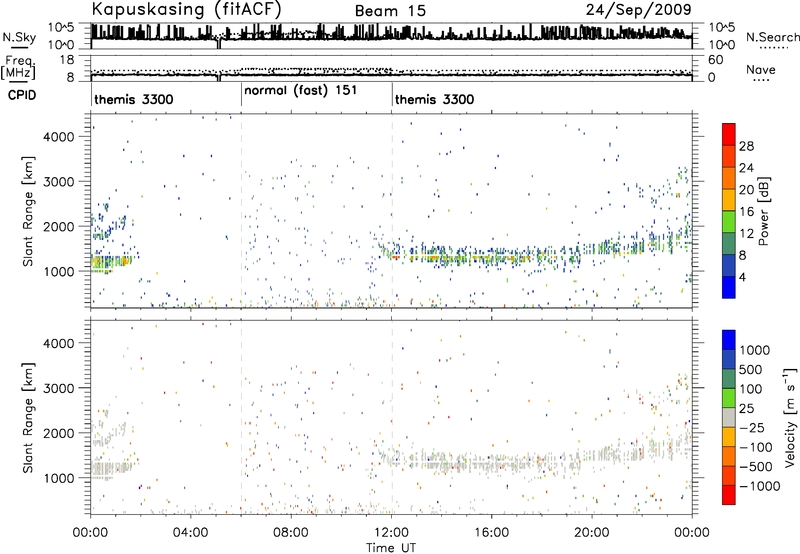Click the "18" tick on frequency axis
The width and height of the screenshot is (800, 554).
click(67, 60)
